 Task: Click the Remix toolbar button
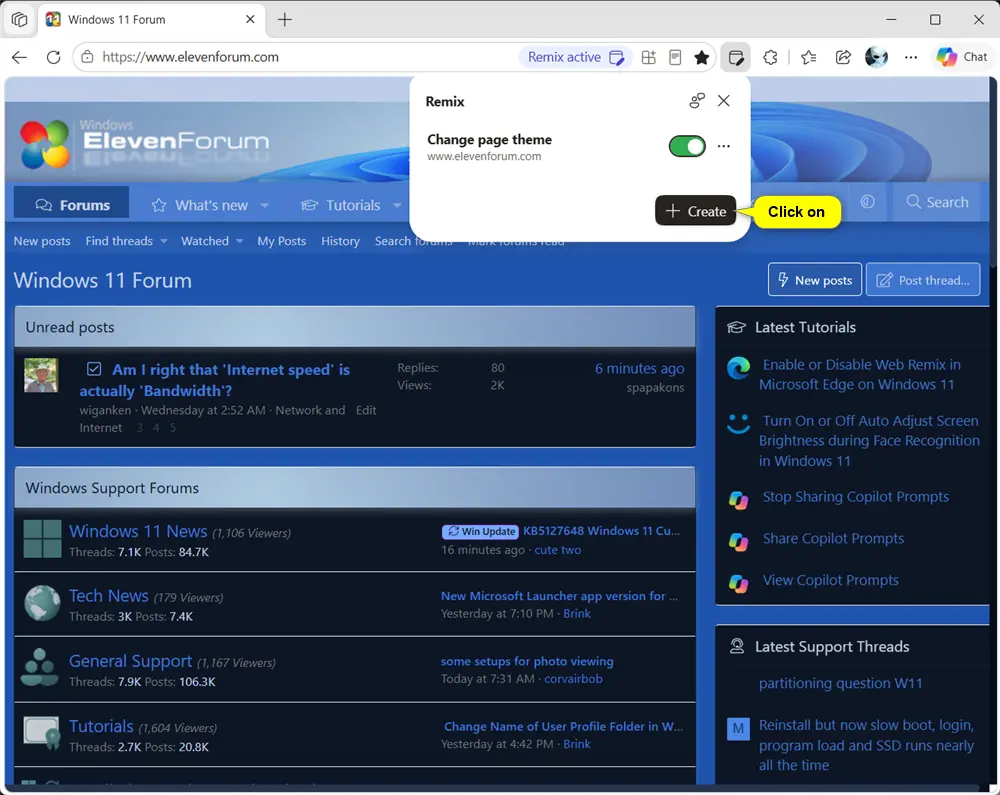click(x=735, y=57)
